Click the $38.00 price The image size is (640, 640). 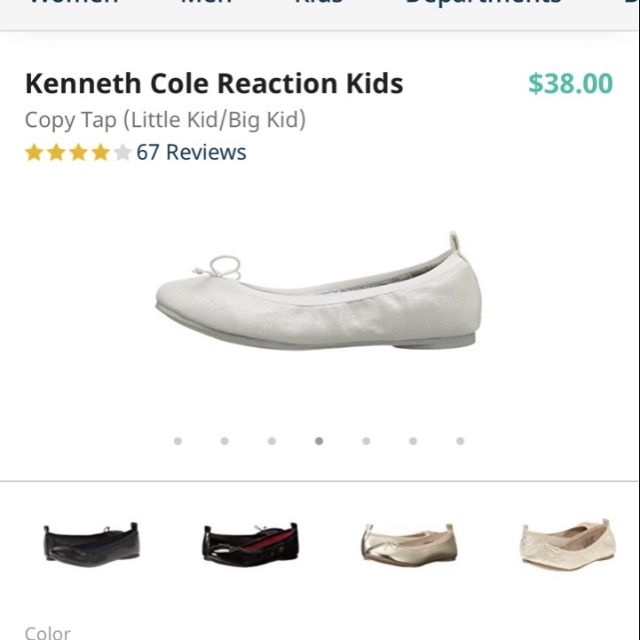pos(570,84)
